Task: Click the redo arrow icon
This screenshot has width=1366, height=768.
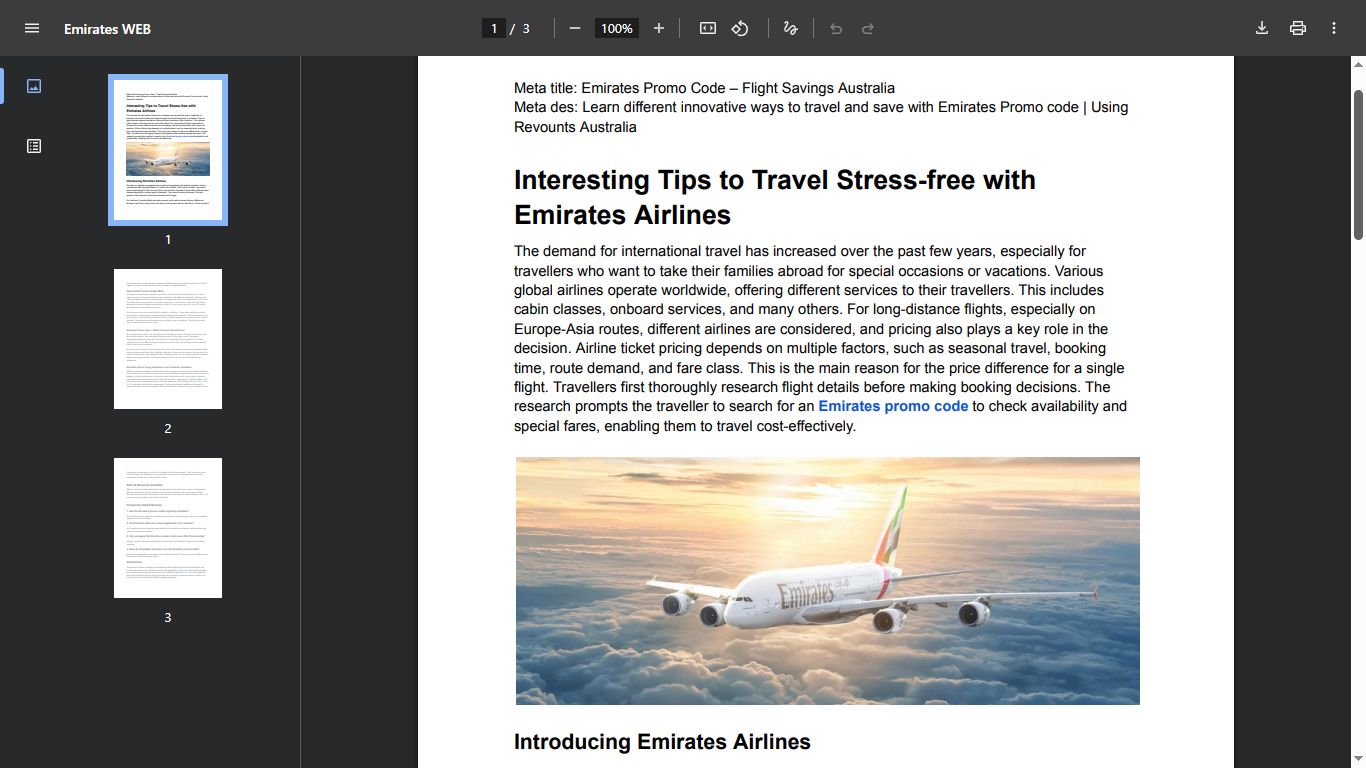Action: (868, 28)
